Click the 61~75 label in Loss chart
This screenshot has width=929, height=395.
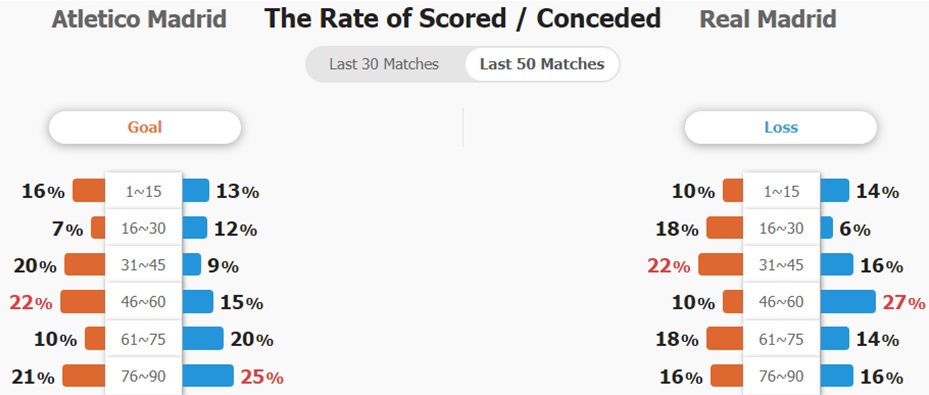[781, 339]
